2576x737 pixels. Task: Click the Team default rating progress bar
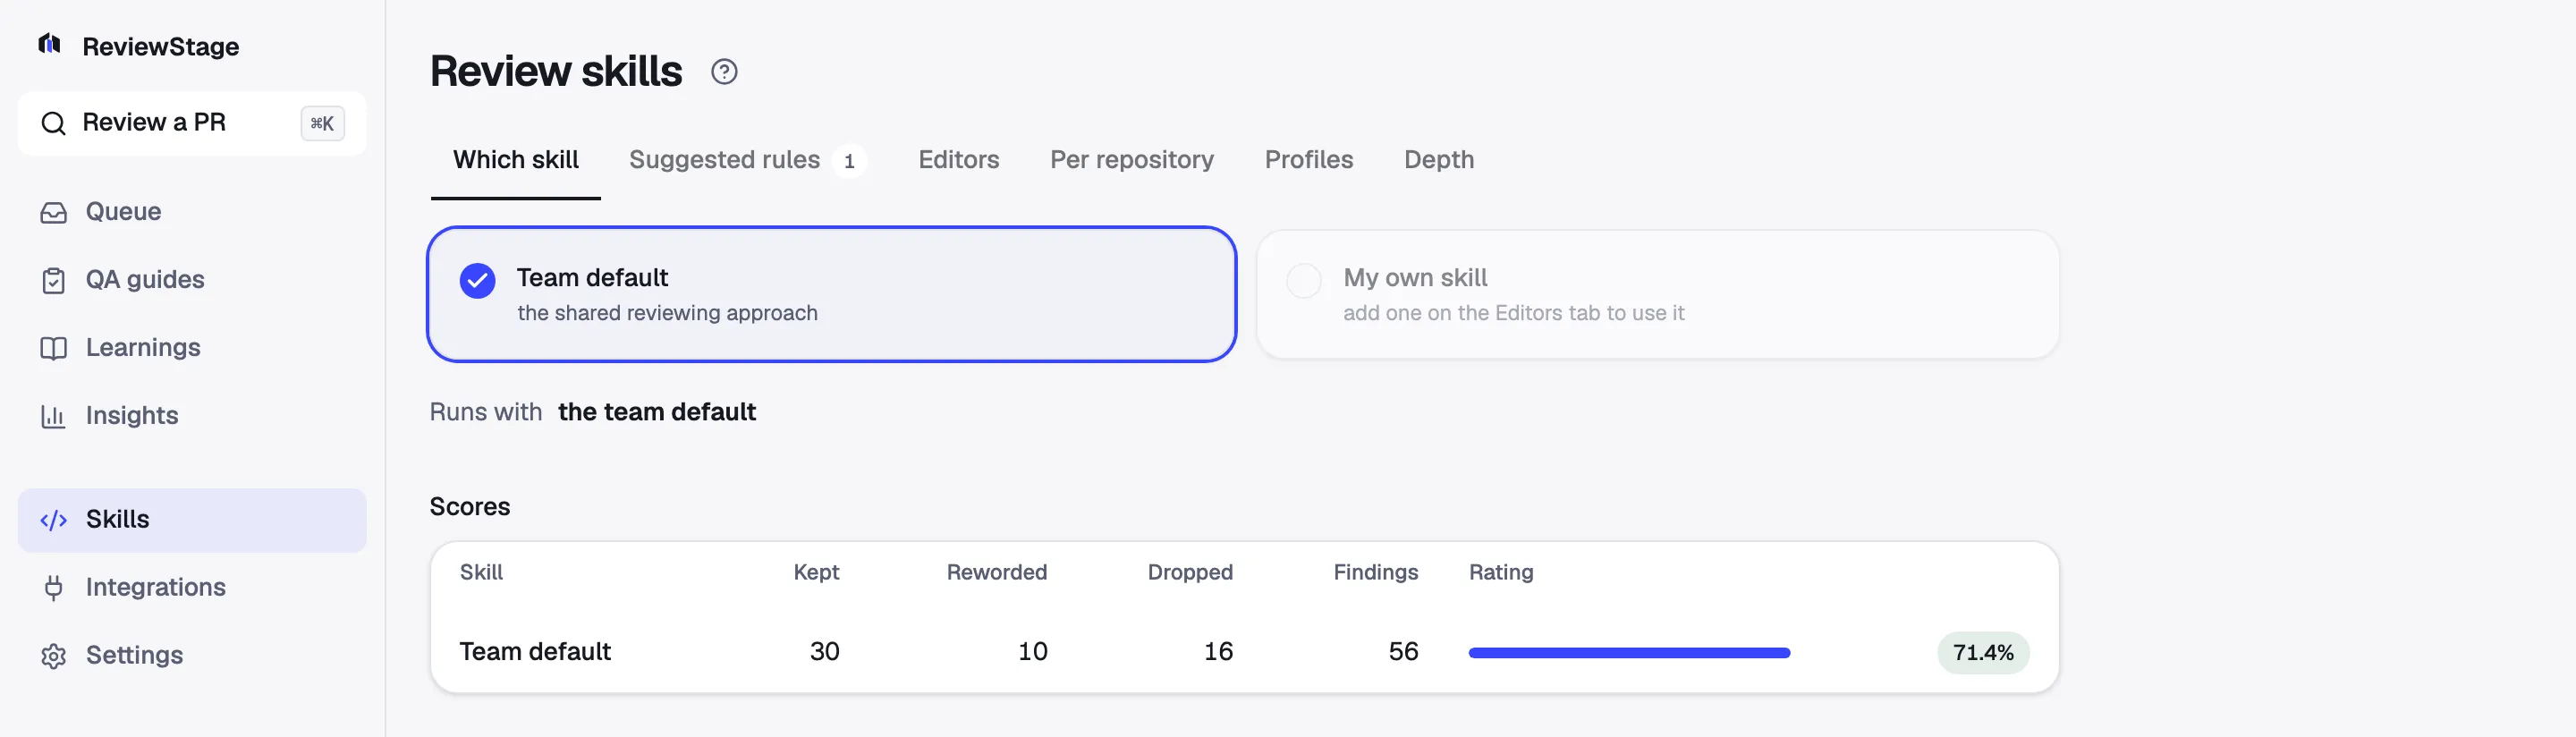click(1628, 653)
